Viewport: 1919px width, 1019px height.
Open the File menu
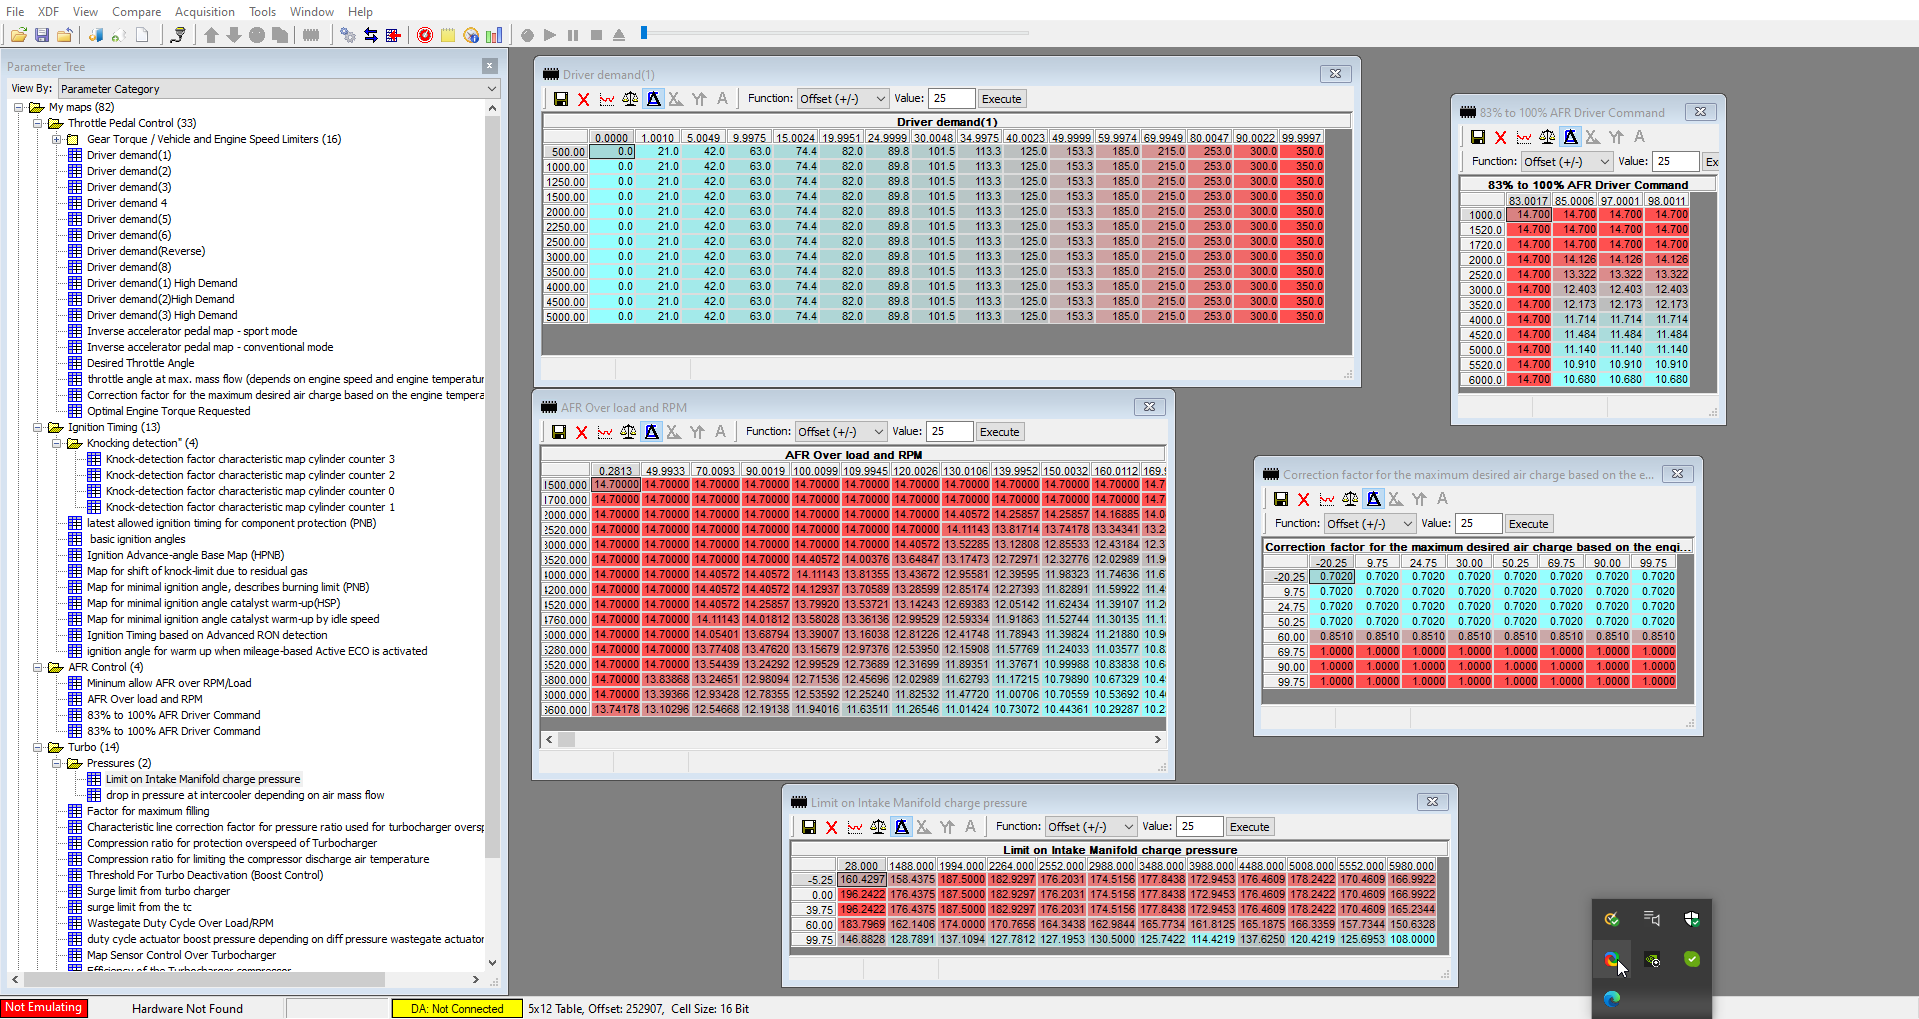click(x=15, y=12)
